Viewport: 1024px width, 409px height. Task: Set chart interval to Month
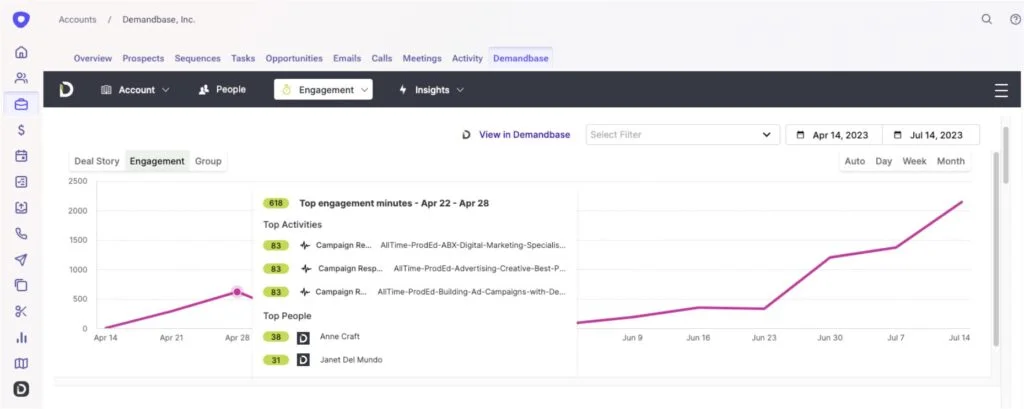pos(950,161)
